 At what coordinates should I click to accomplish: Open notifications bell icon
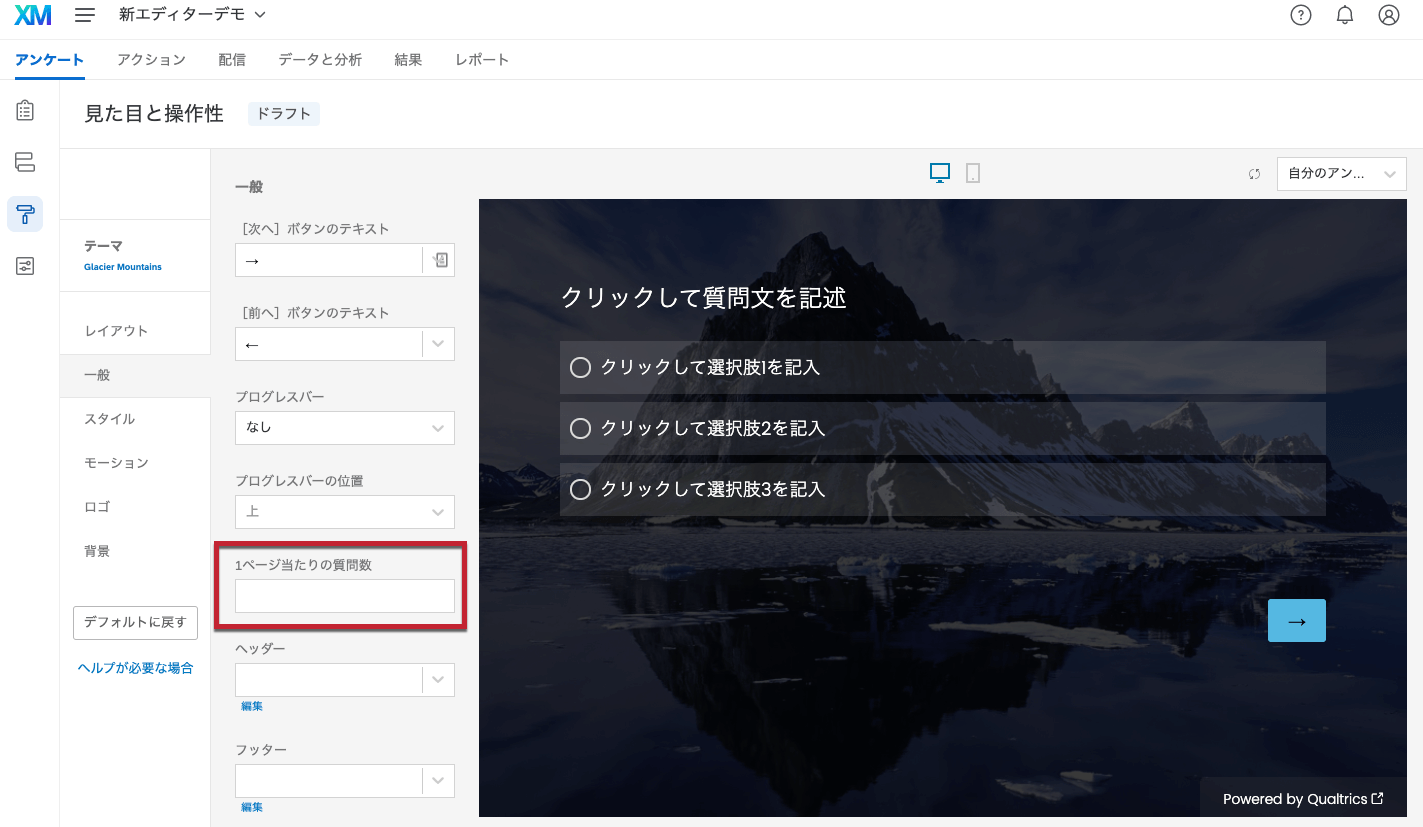coord(1345,15)
